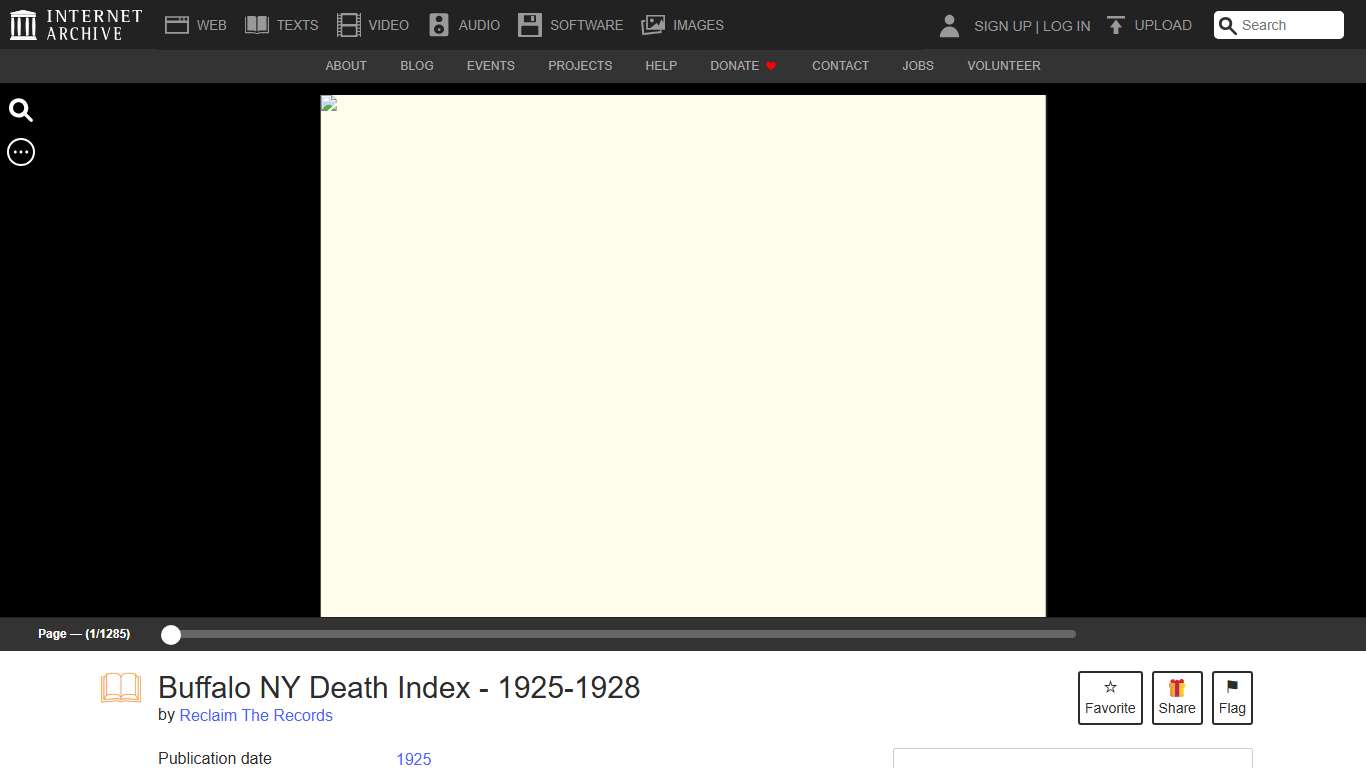
Task: Open the Projects menu item
Action: 580,65
